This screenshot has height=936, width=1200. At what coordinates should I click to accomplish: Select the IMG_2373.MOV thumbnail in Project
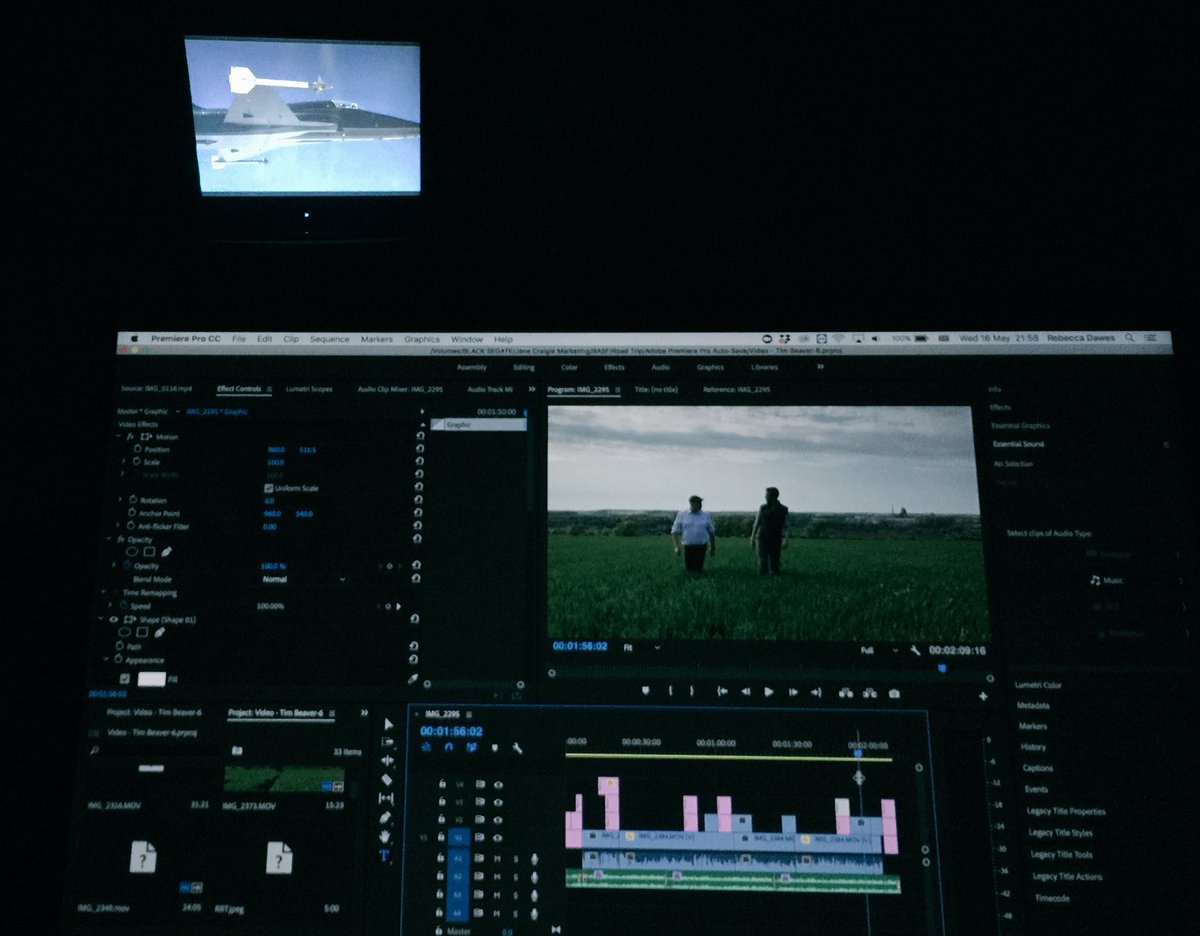tap(283, 779)
